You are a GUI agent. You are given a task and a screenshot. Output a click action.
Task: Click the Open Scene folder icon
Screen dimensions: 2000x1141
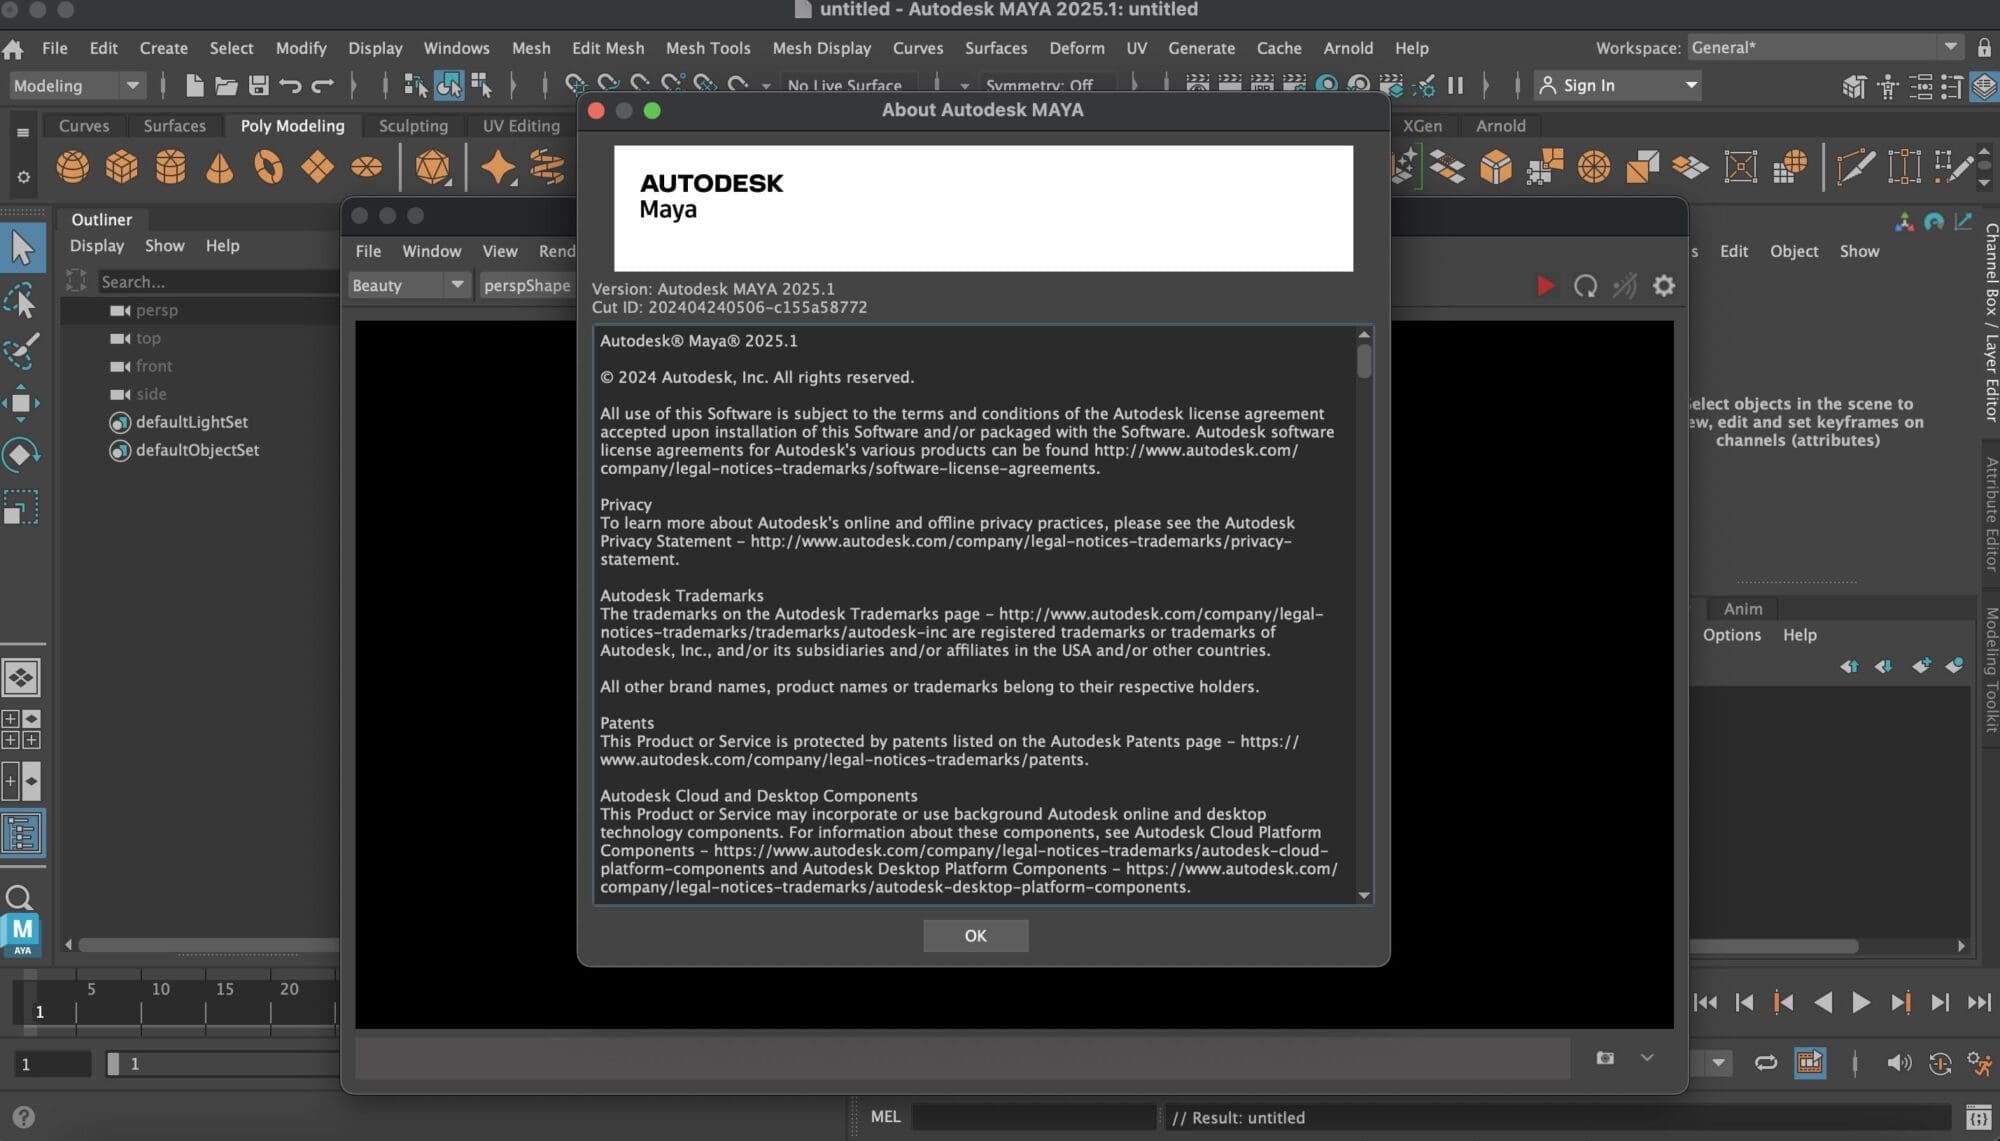(227, 86)
